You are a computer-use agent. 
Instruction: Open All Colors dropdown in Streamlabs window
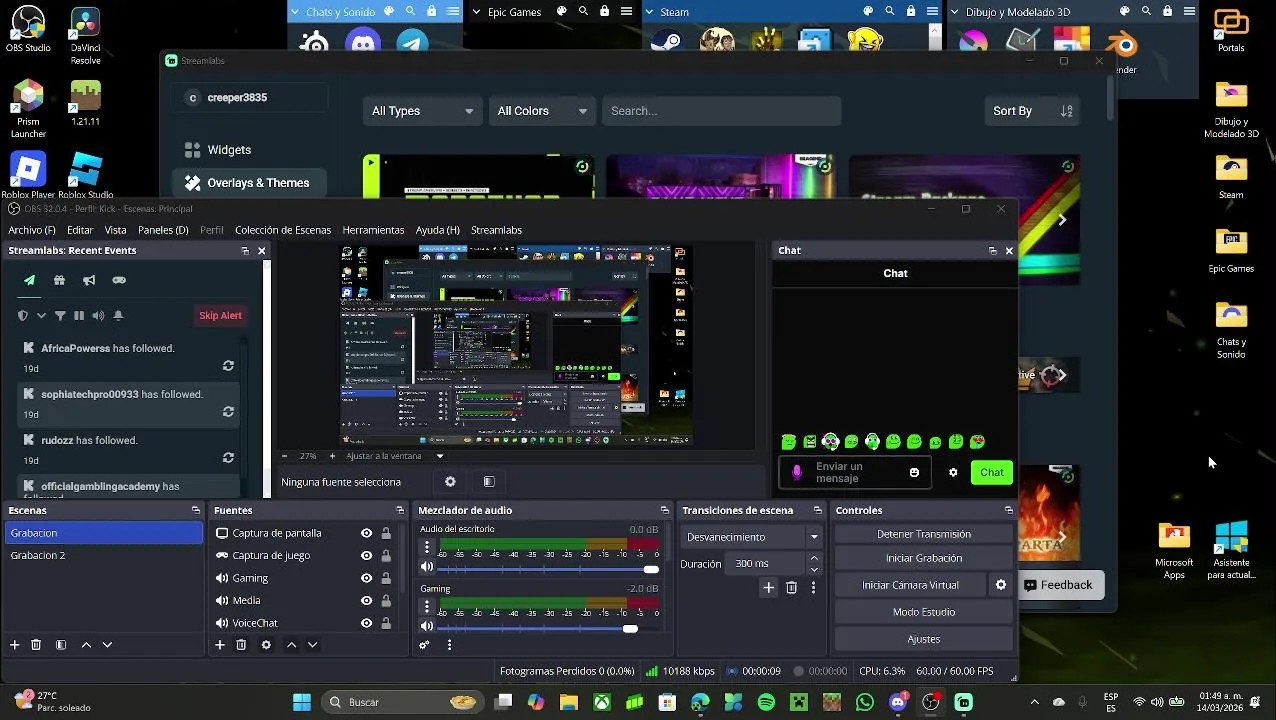pyautogui.click(x=543, y=111)
